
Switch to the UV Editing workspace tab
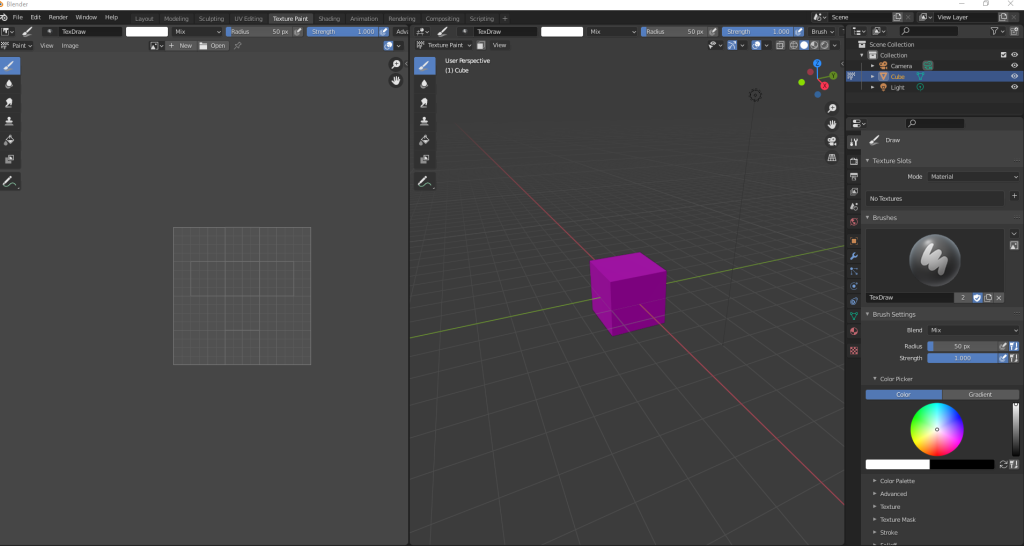click(x=248, y=19)
